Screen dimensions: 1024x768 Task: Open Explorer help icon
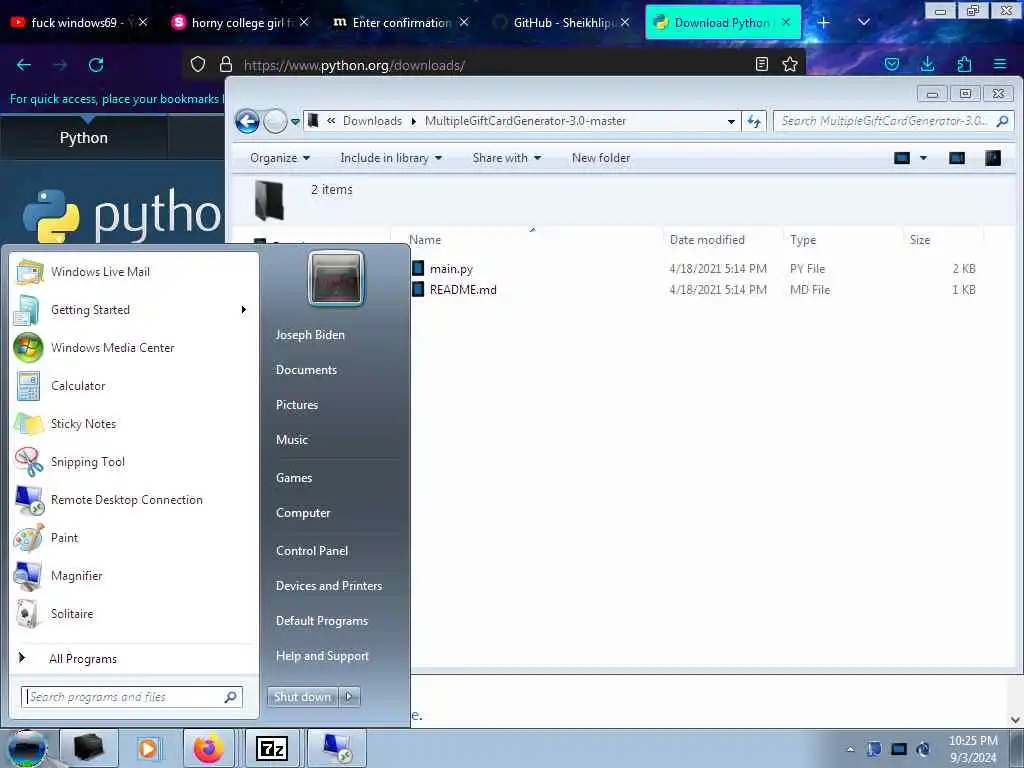point(993,158)
